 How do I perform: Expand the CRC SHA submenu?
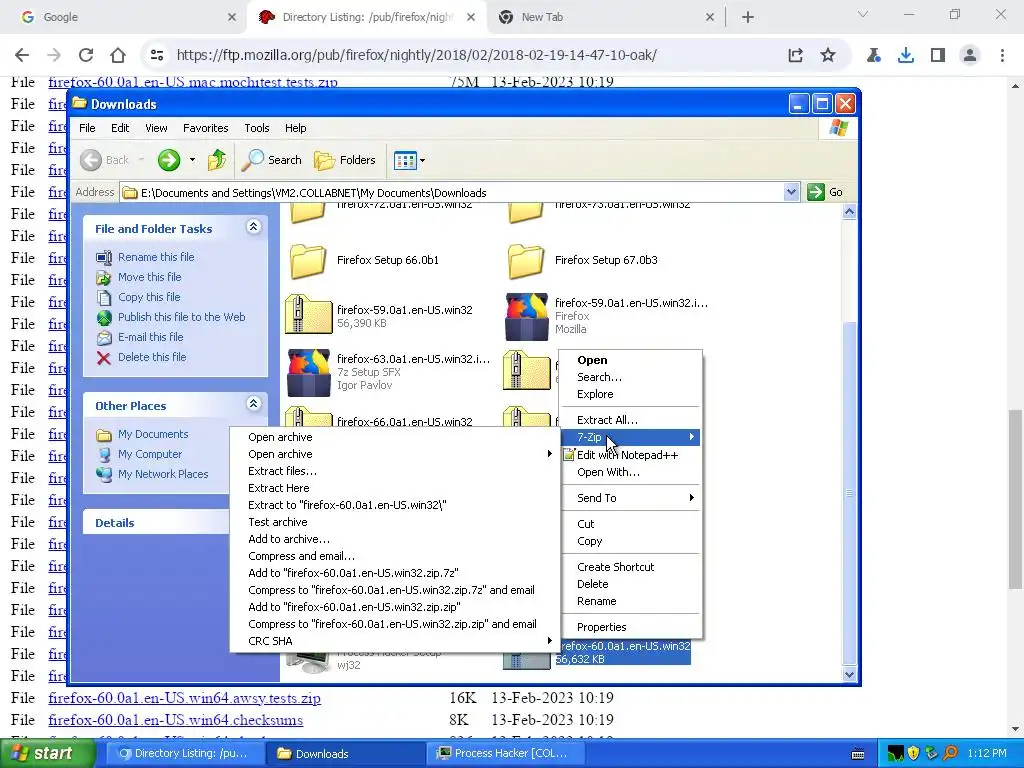point(395,641)
